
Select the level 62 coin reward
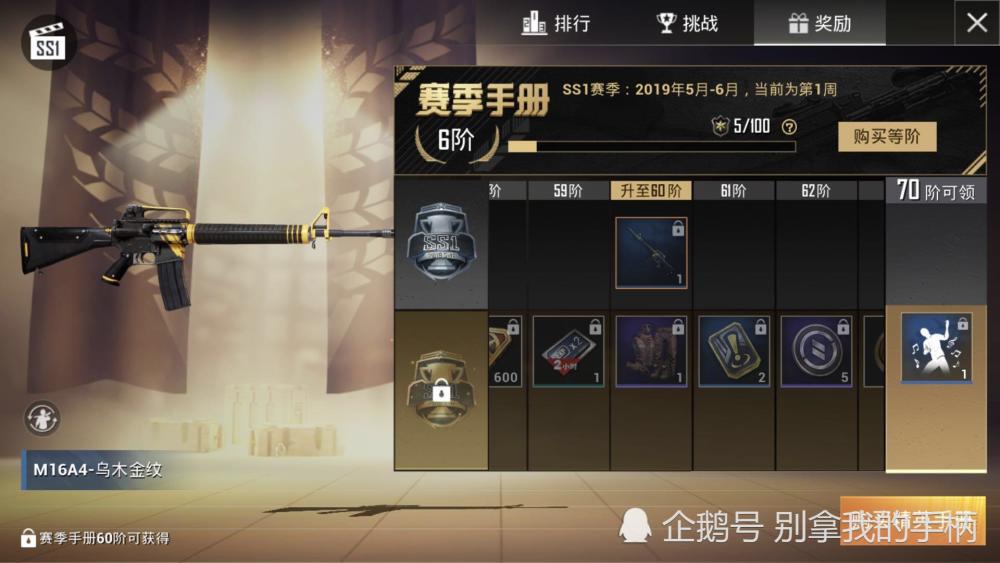[816, 351]
